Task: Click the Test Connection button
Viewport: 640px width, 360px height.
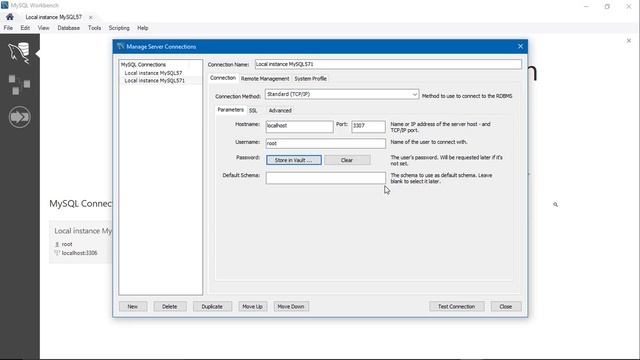Action: (x=456, y=307)
